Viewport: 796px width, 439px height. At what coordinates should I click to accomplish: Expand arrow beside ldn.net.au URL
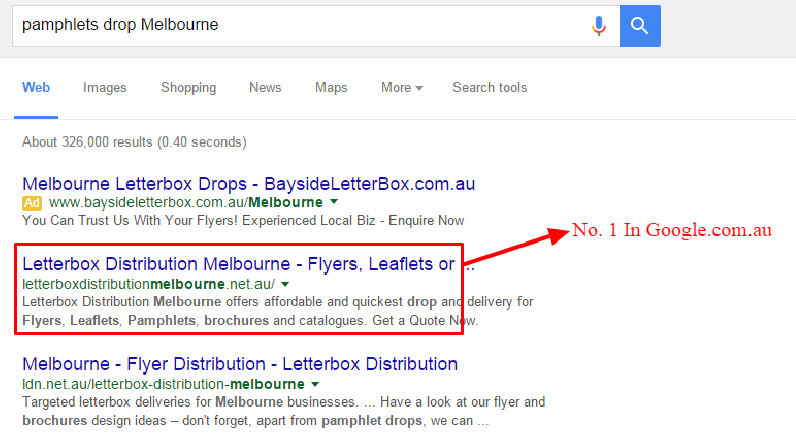click(x=315, y=384)
